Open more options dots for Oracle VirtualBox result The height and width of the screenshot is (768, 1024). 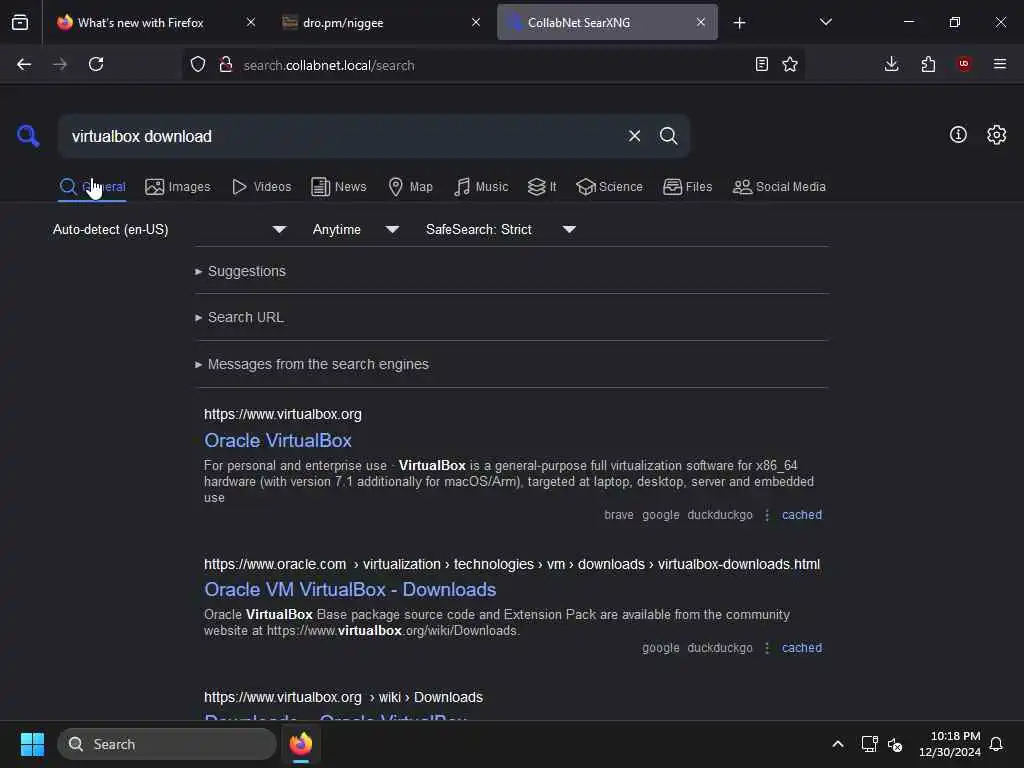pos(767,515)
